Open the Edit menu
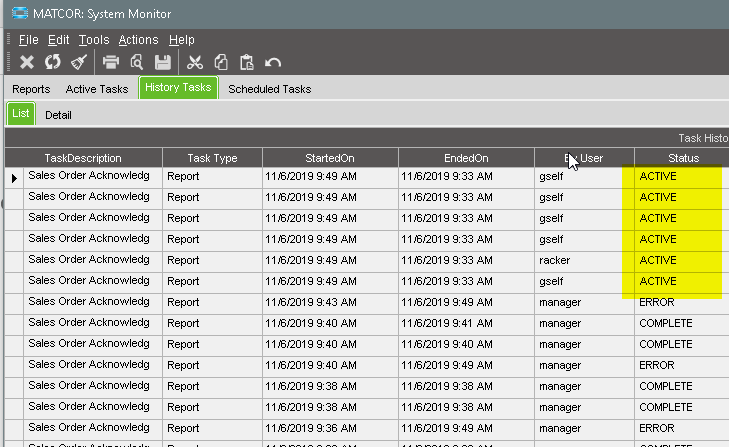729x447 pixels. 59,40
